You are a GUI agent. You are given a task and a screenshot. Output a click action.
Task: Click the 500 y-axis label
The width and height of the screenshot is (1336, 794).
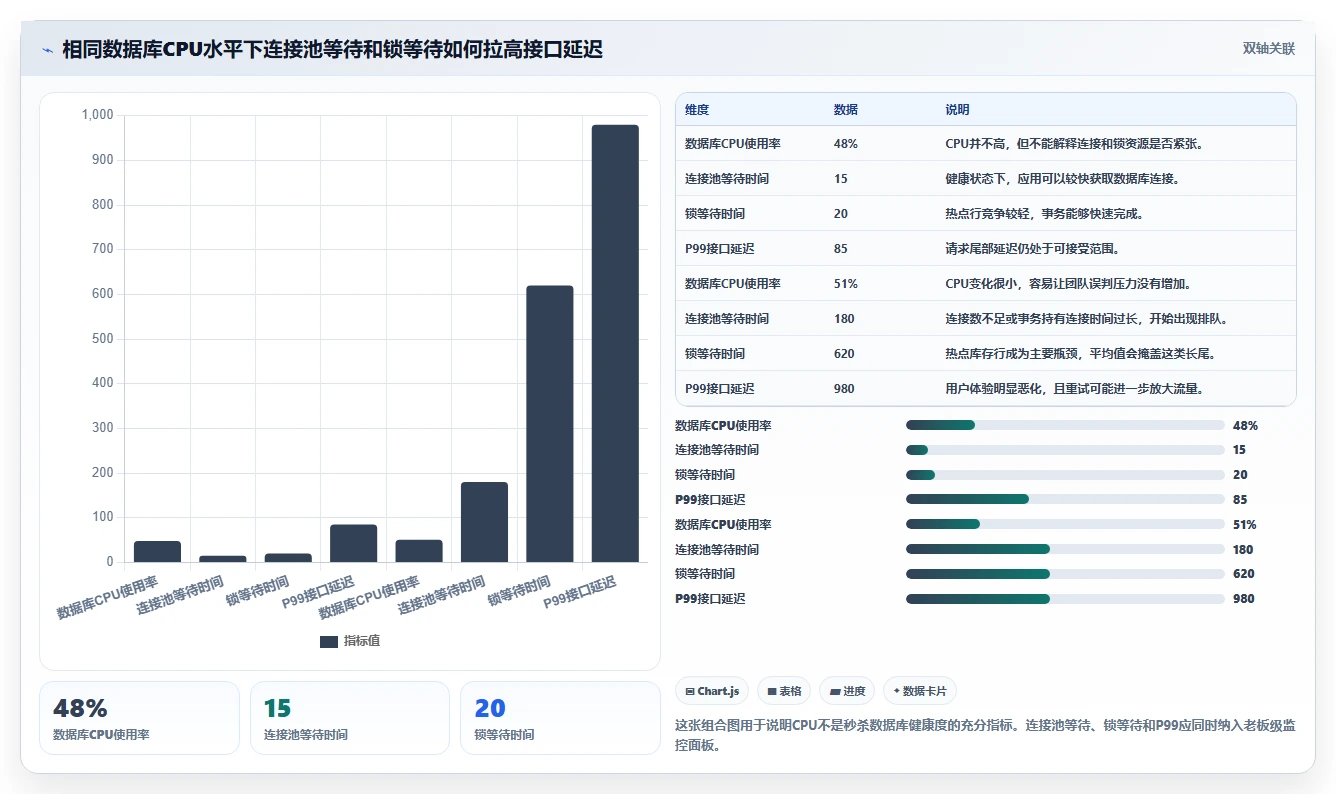[103, 339]
